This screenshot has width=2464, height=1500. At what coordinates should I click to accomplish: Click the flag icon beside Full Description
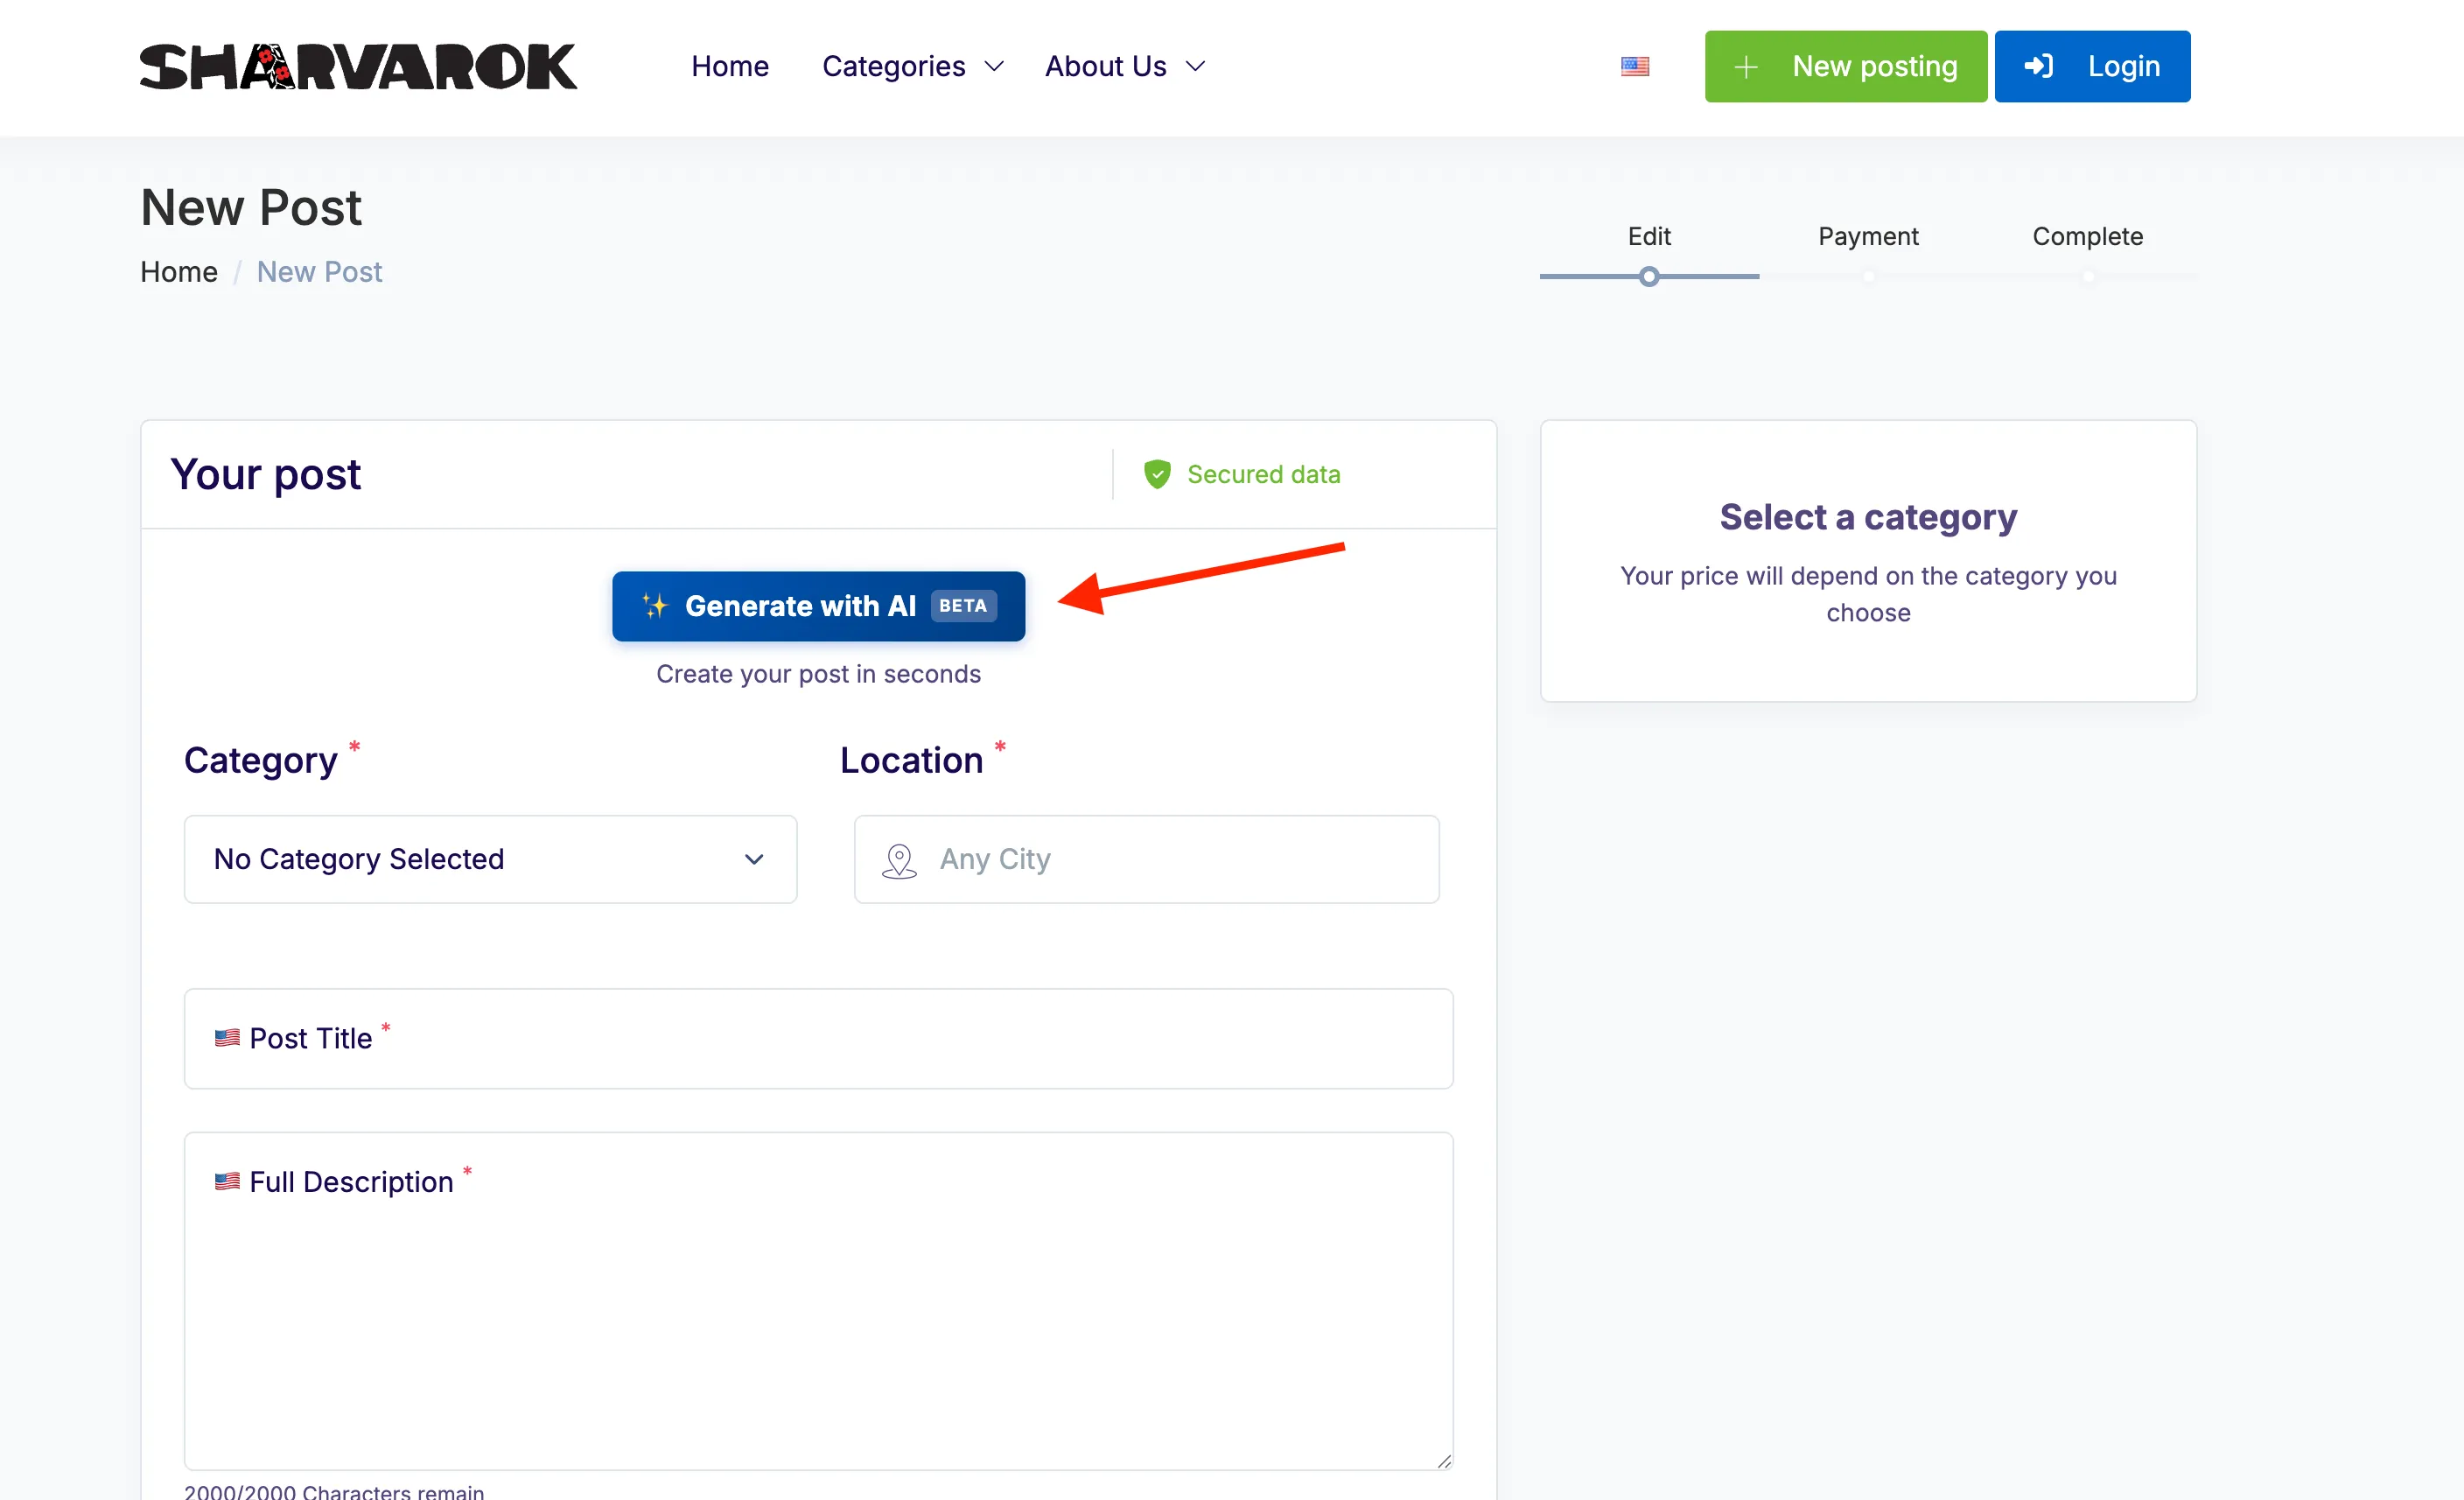[227, 1182]
